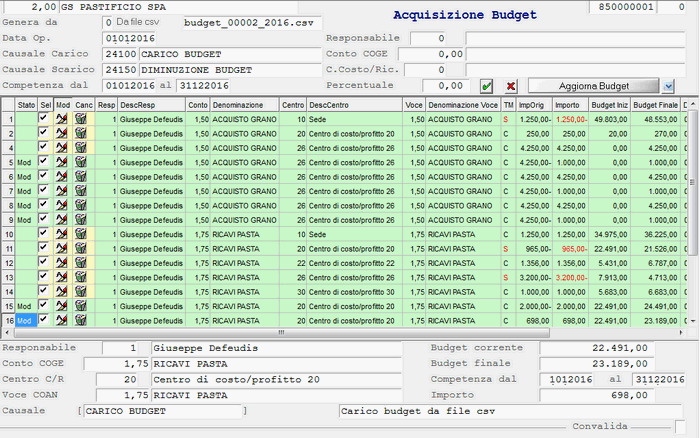Viewport: 700px width, 438px height.
Task: Toggle the Sel checkbox in row 4
Action: click(43, 146)
